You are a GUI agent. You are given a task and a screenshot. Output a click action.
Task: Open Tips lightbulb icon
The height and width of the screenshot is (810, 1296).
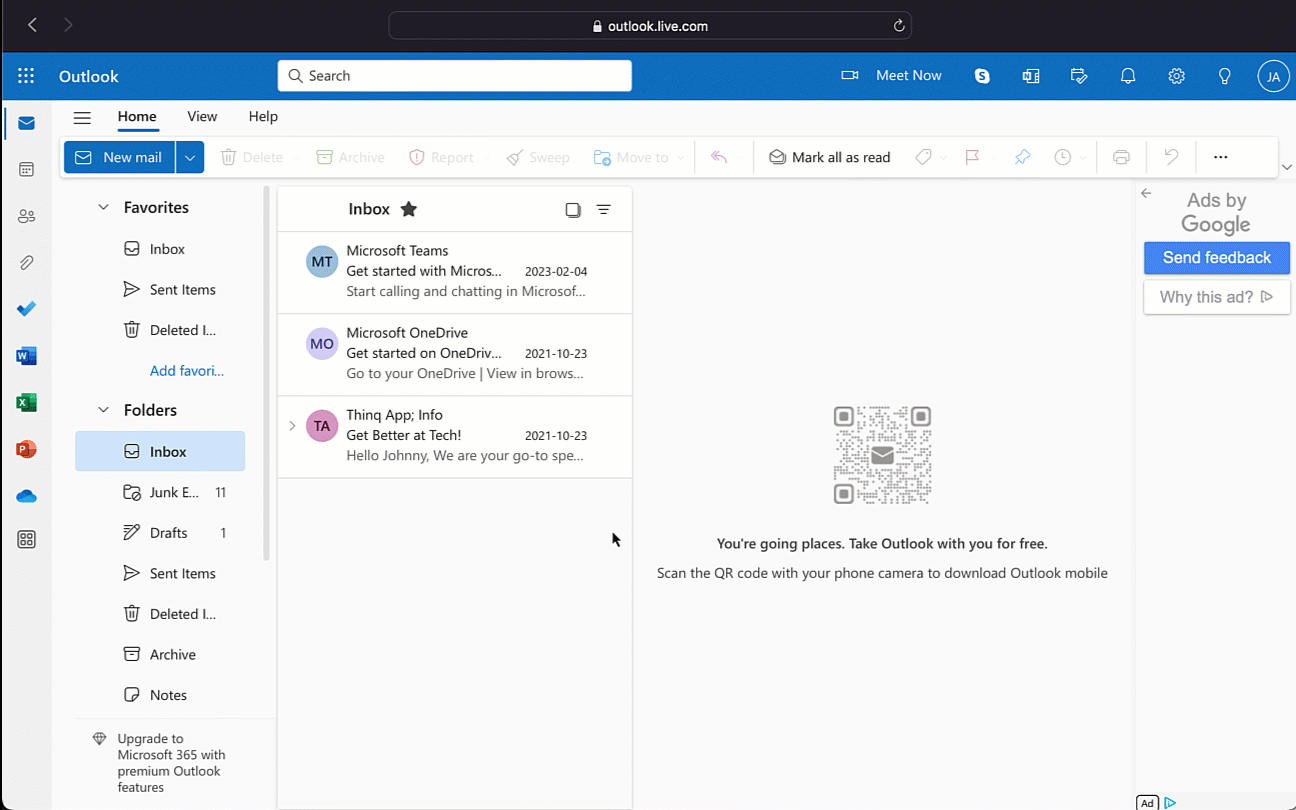click(1225, 76)
